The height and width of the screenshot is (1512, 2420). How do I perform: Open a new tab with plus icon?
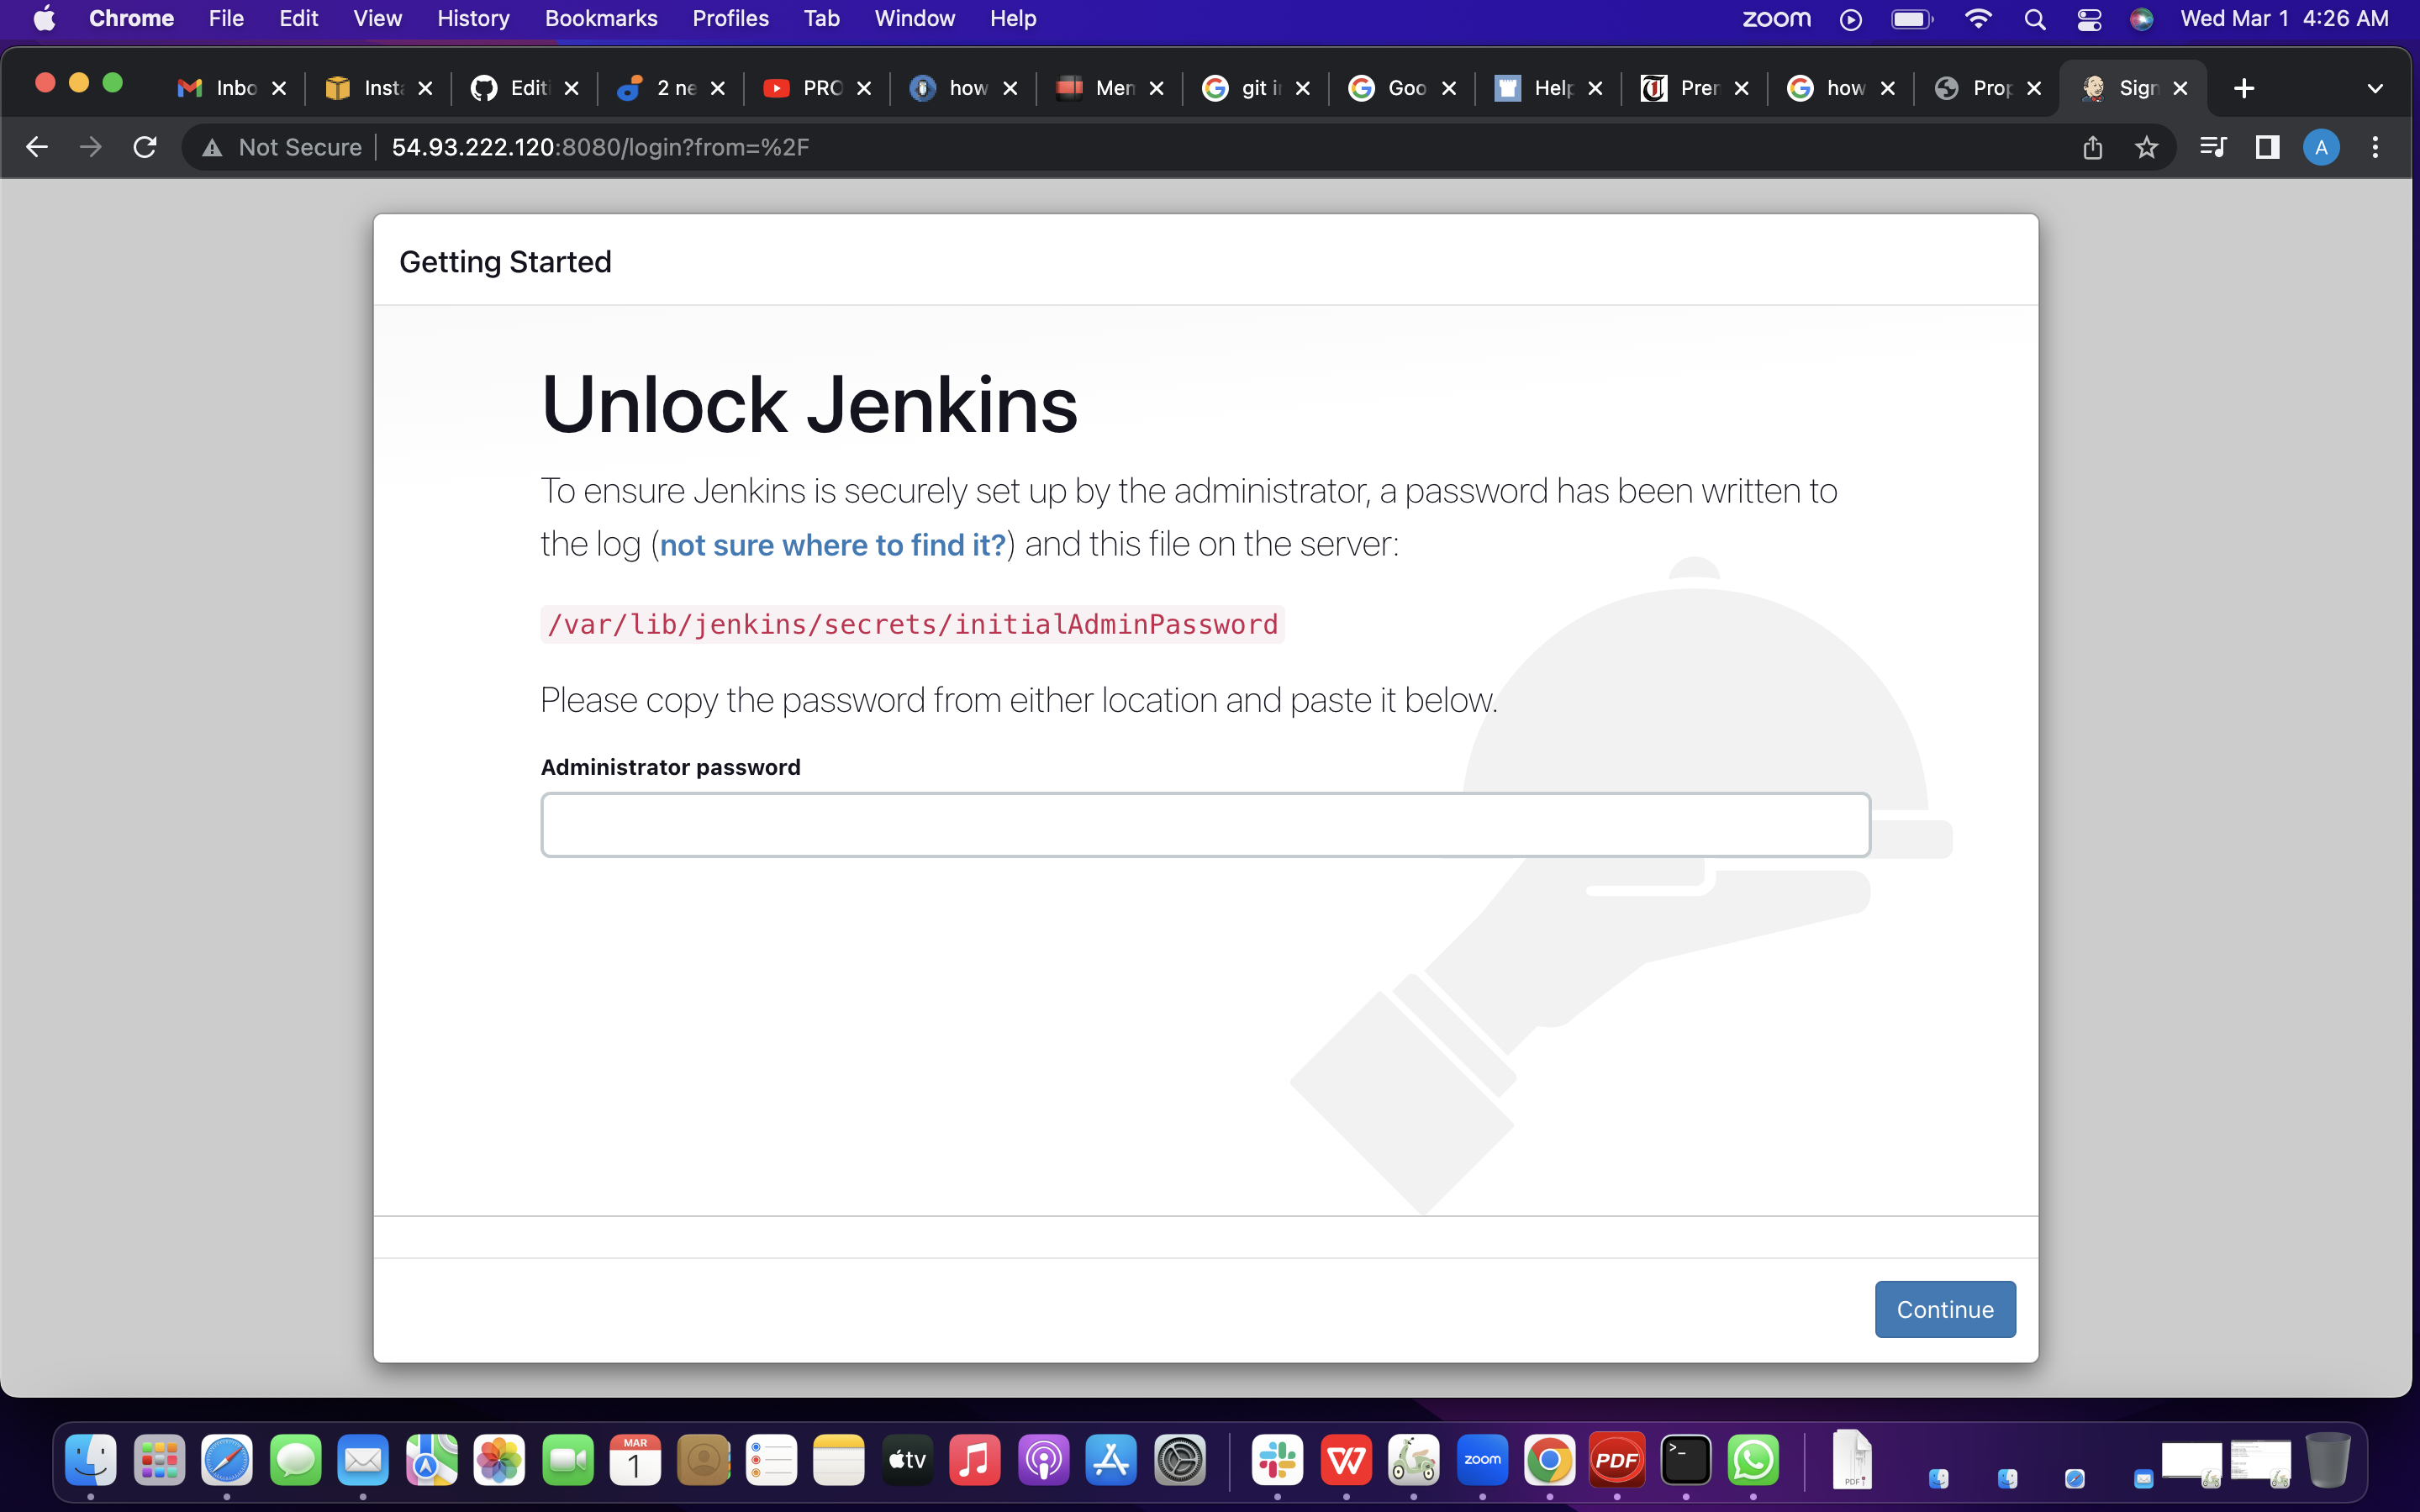coord(2243,88)
